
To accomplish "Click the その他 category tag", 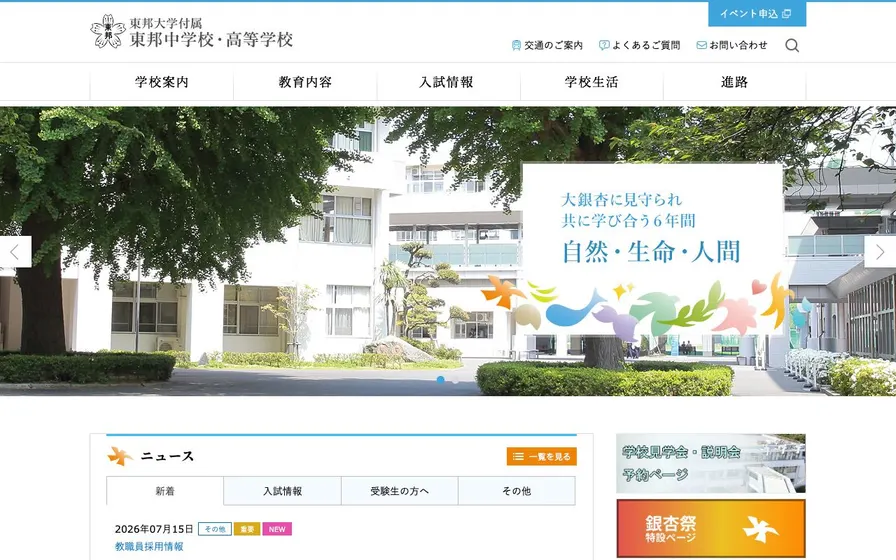I will 215,529.
